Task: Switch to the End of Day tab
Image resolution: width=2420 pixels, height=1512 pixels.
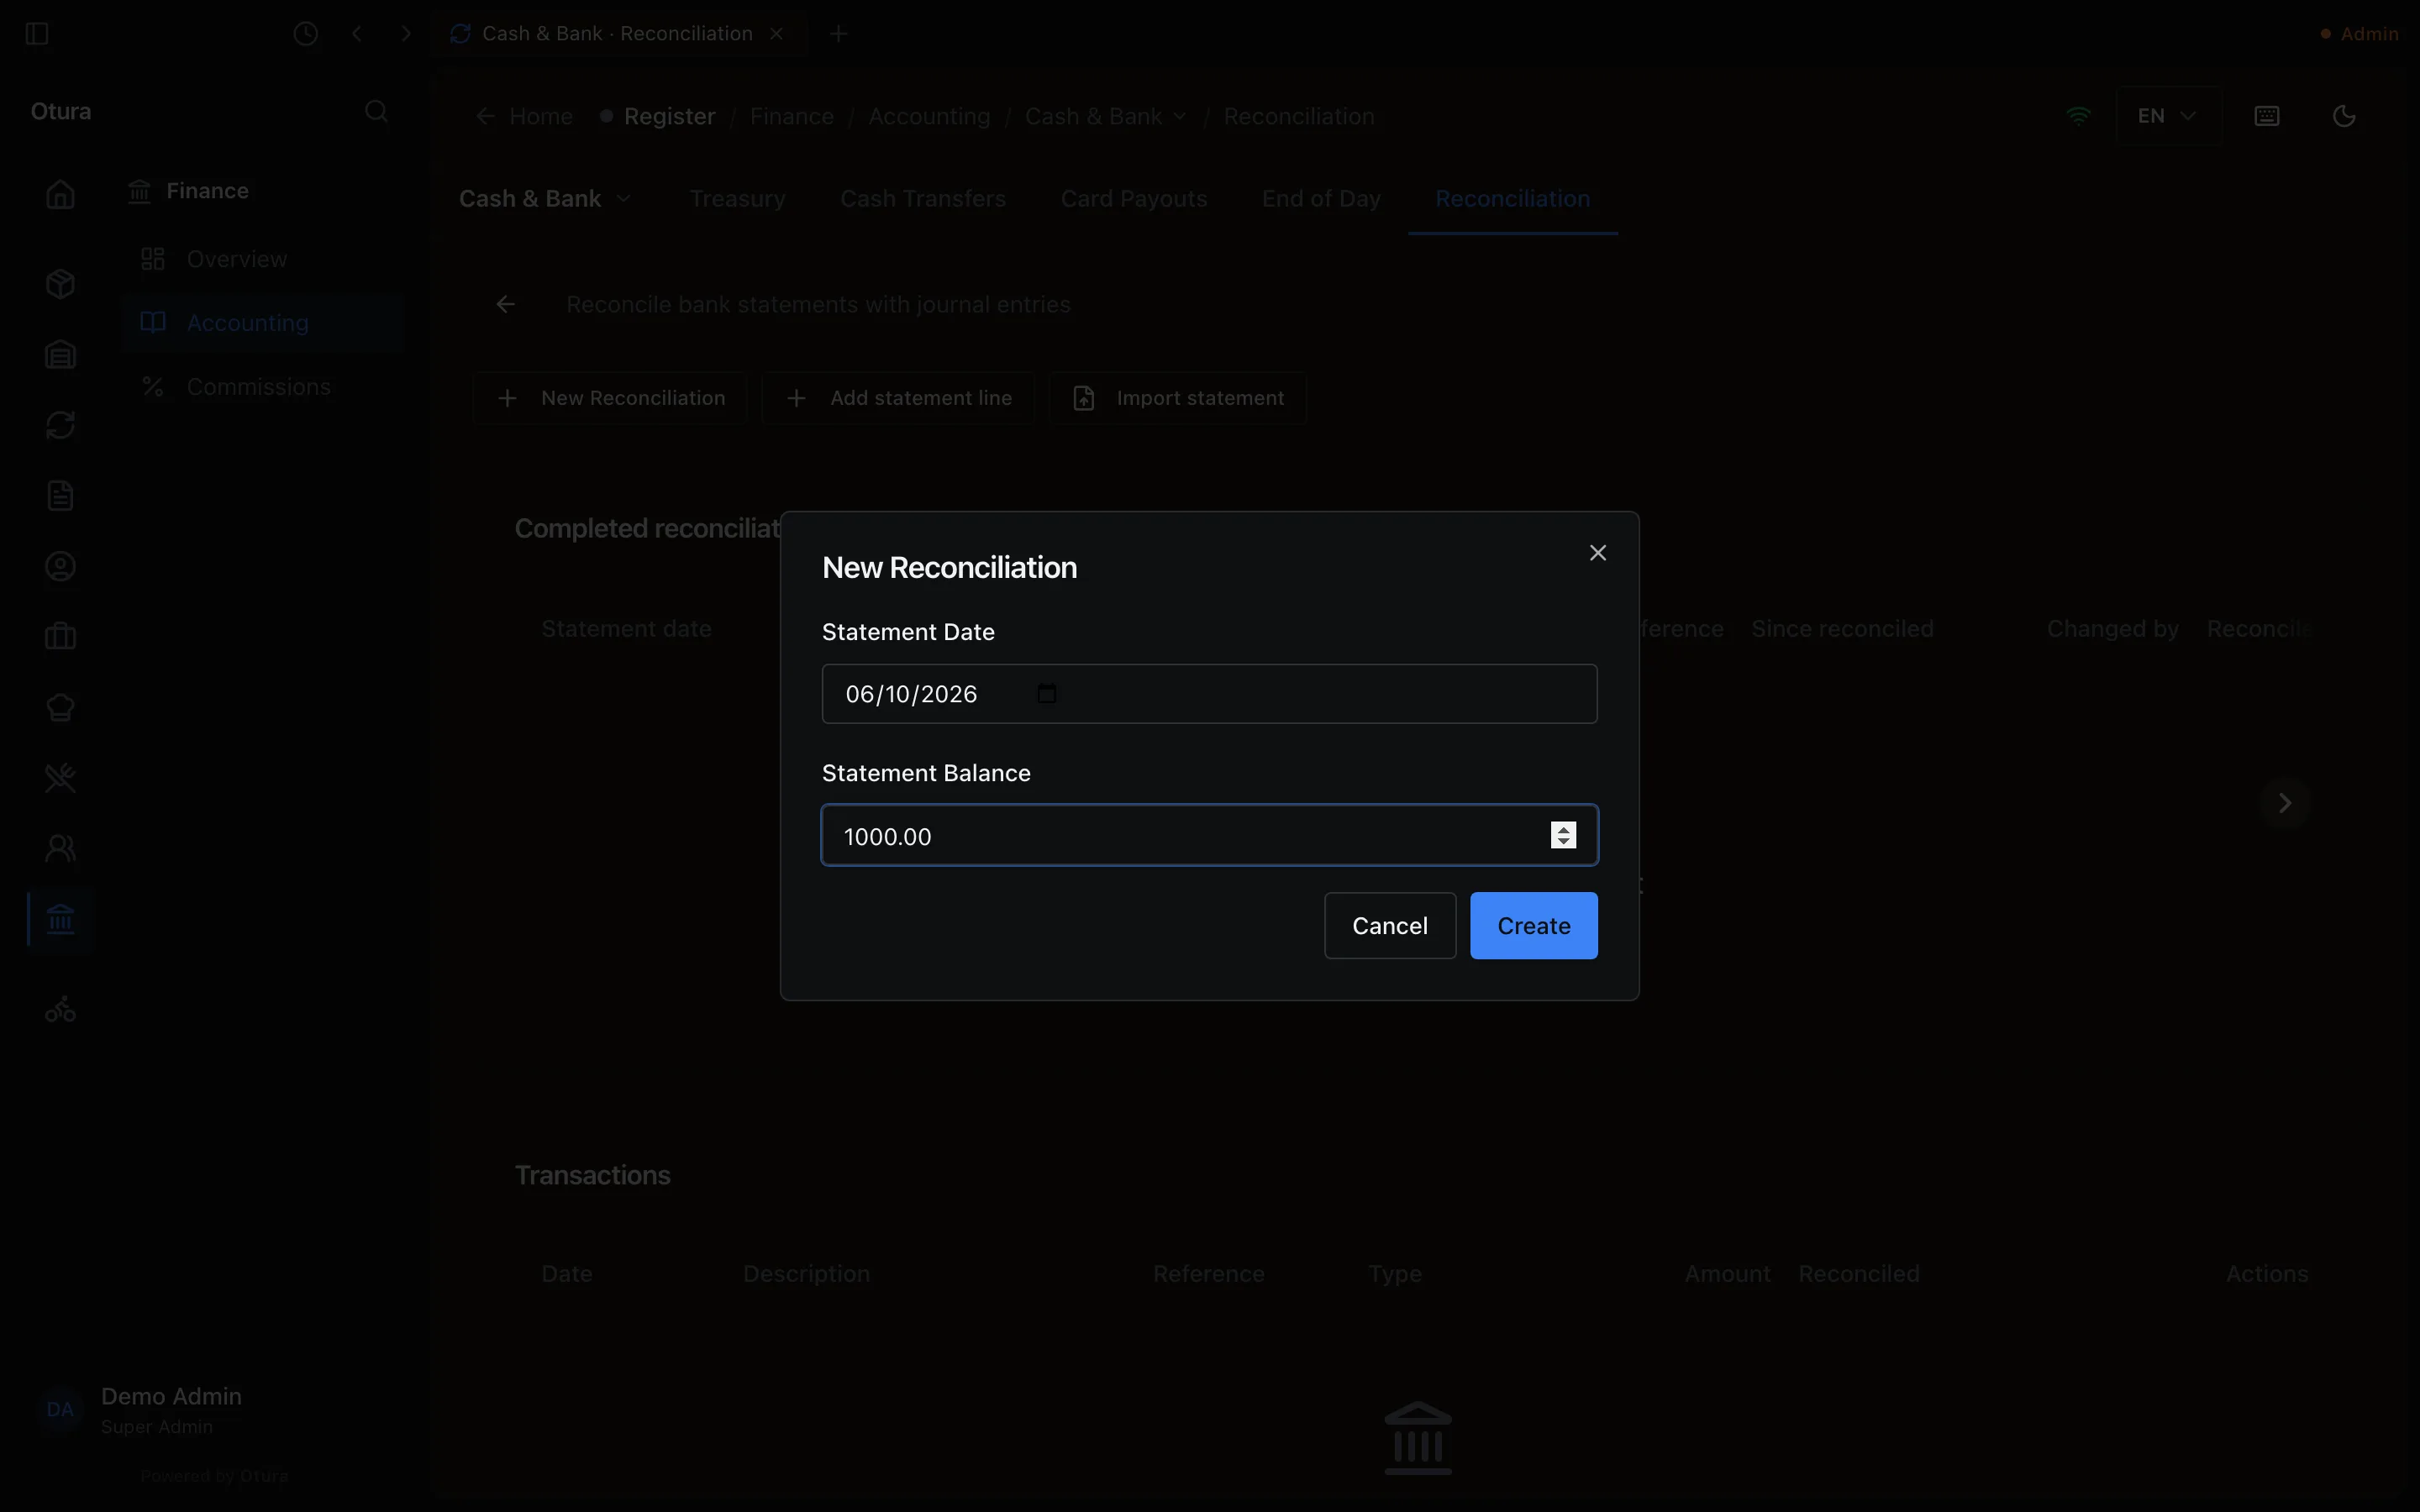Action: click(x=1321, y=199)
